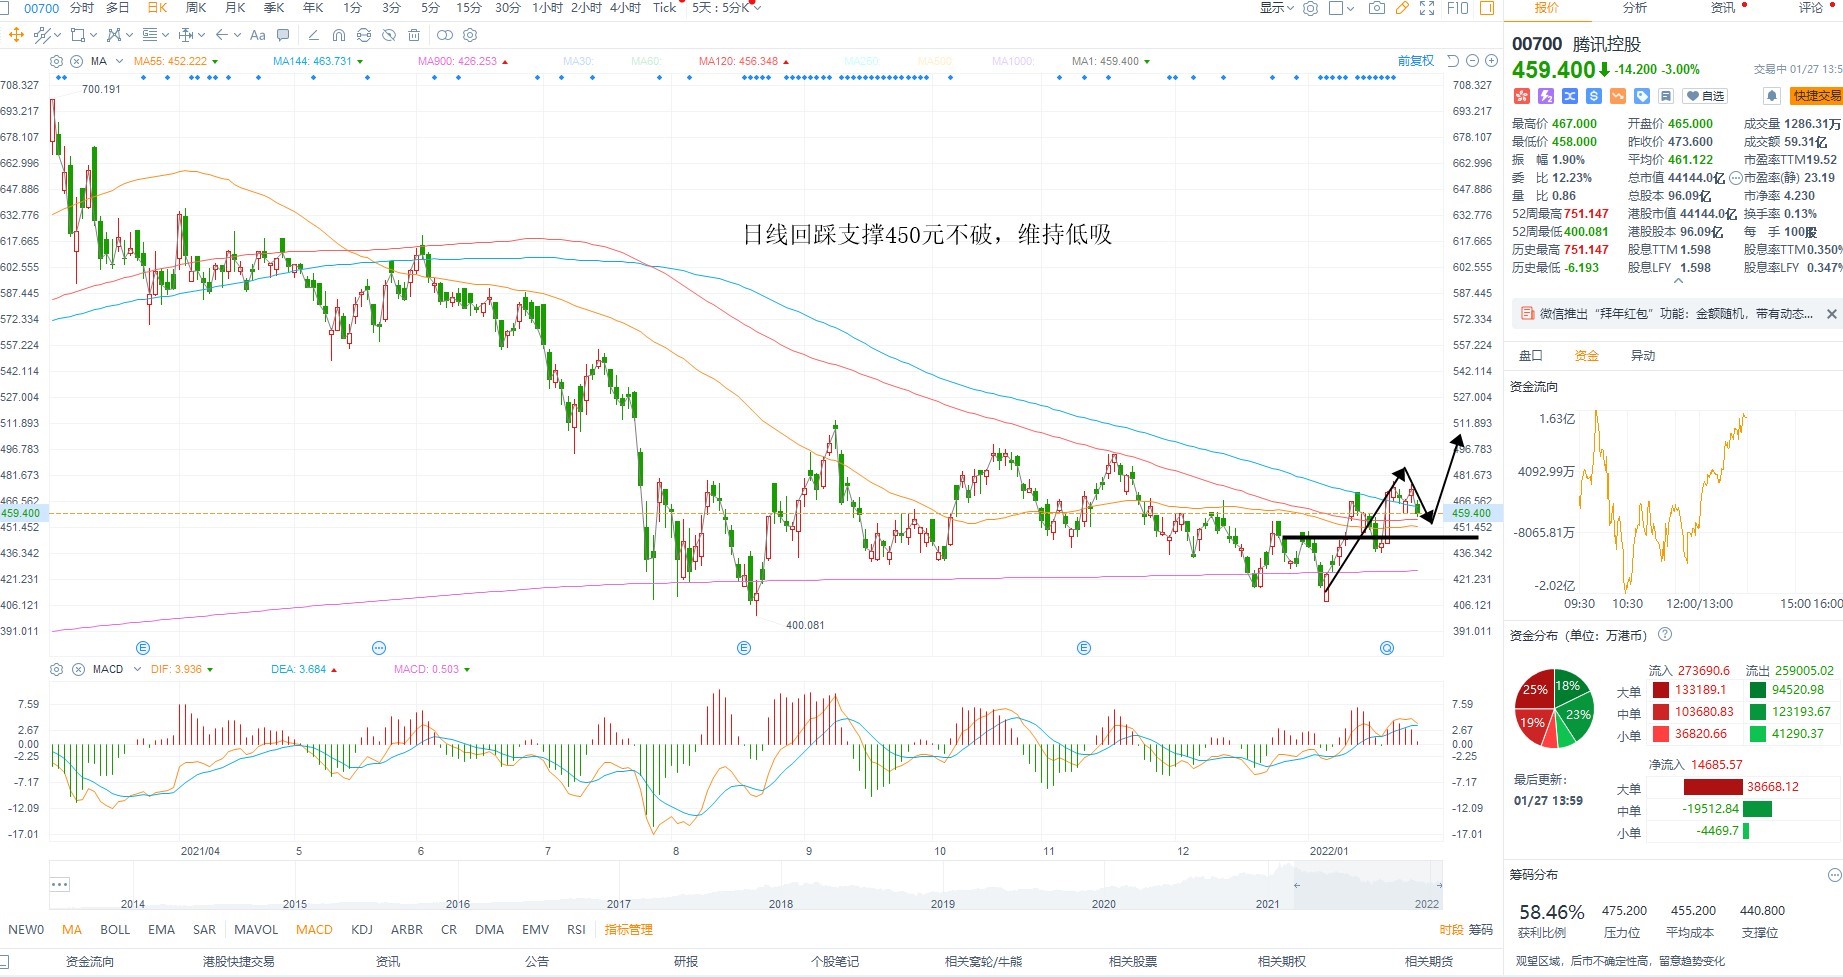The height and width of the screenshot is (977, 1843).
Task: Expand the MA indicator dropdown arrow
Action: (120, 62)
